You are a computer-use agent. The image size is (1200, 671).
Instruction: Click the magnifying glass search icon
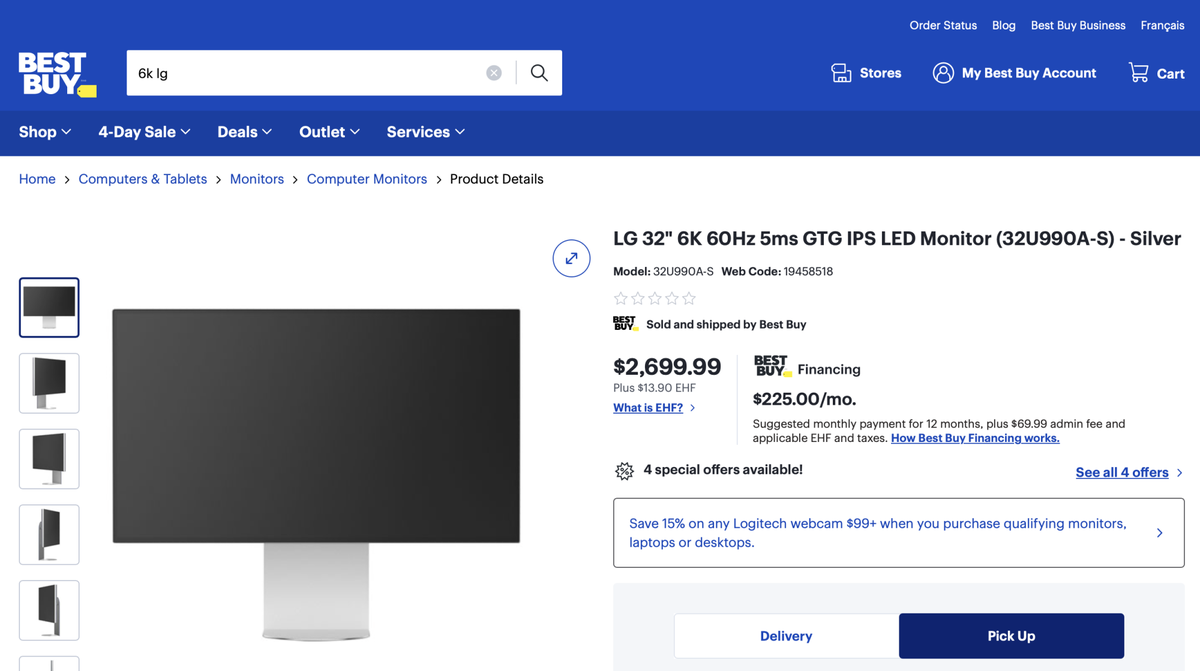539,73
